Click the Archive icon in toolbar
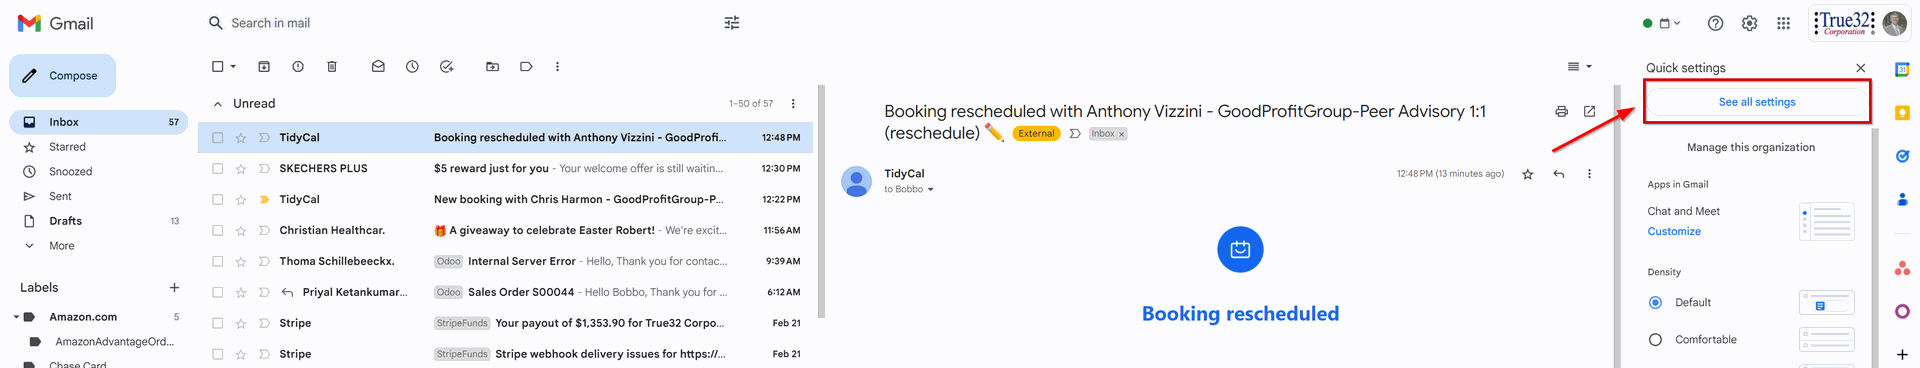 [x=264, y=67]
